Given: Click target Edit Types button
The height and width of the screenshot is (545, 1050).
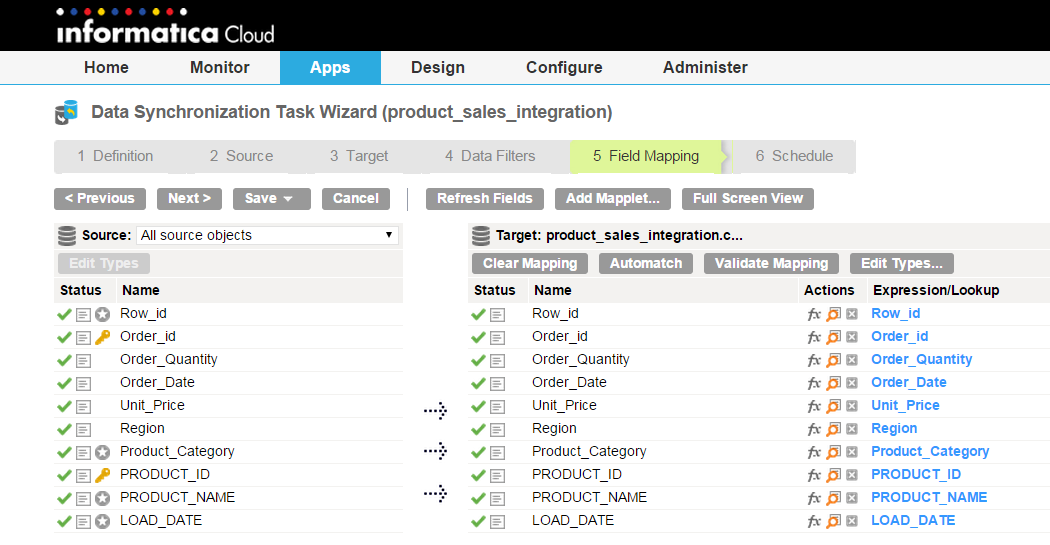Looking at the screenshot, I should tap(901, 264).
